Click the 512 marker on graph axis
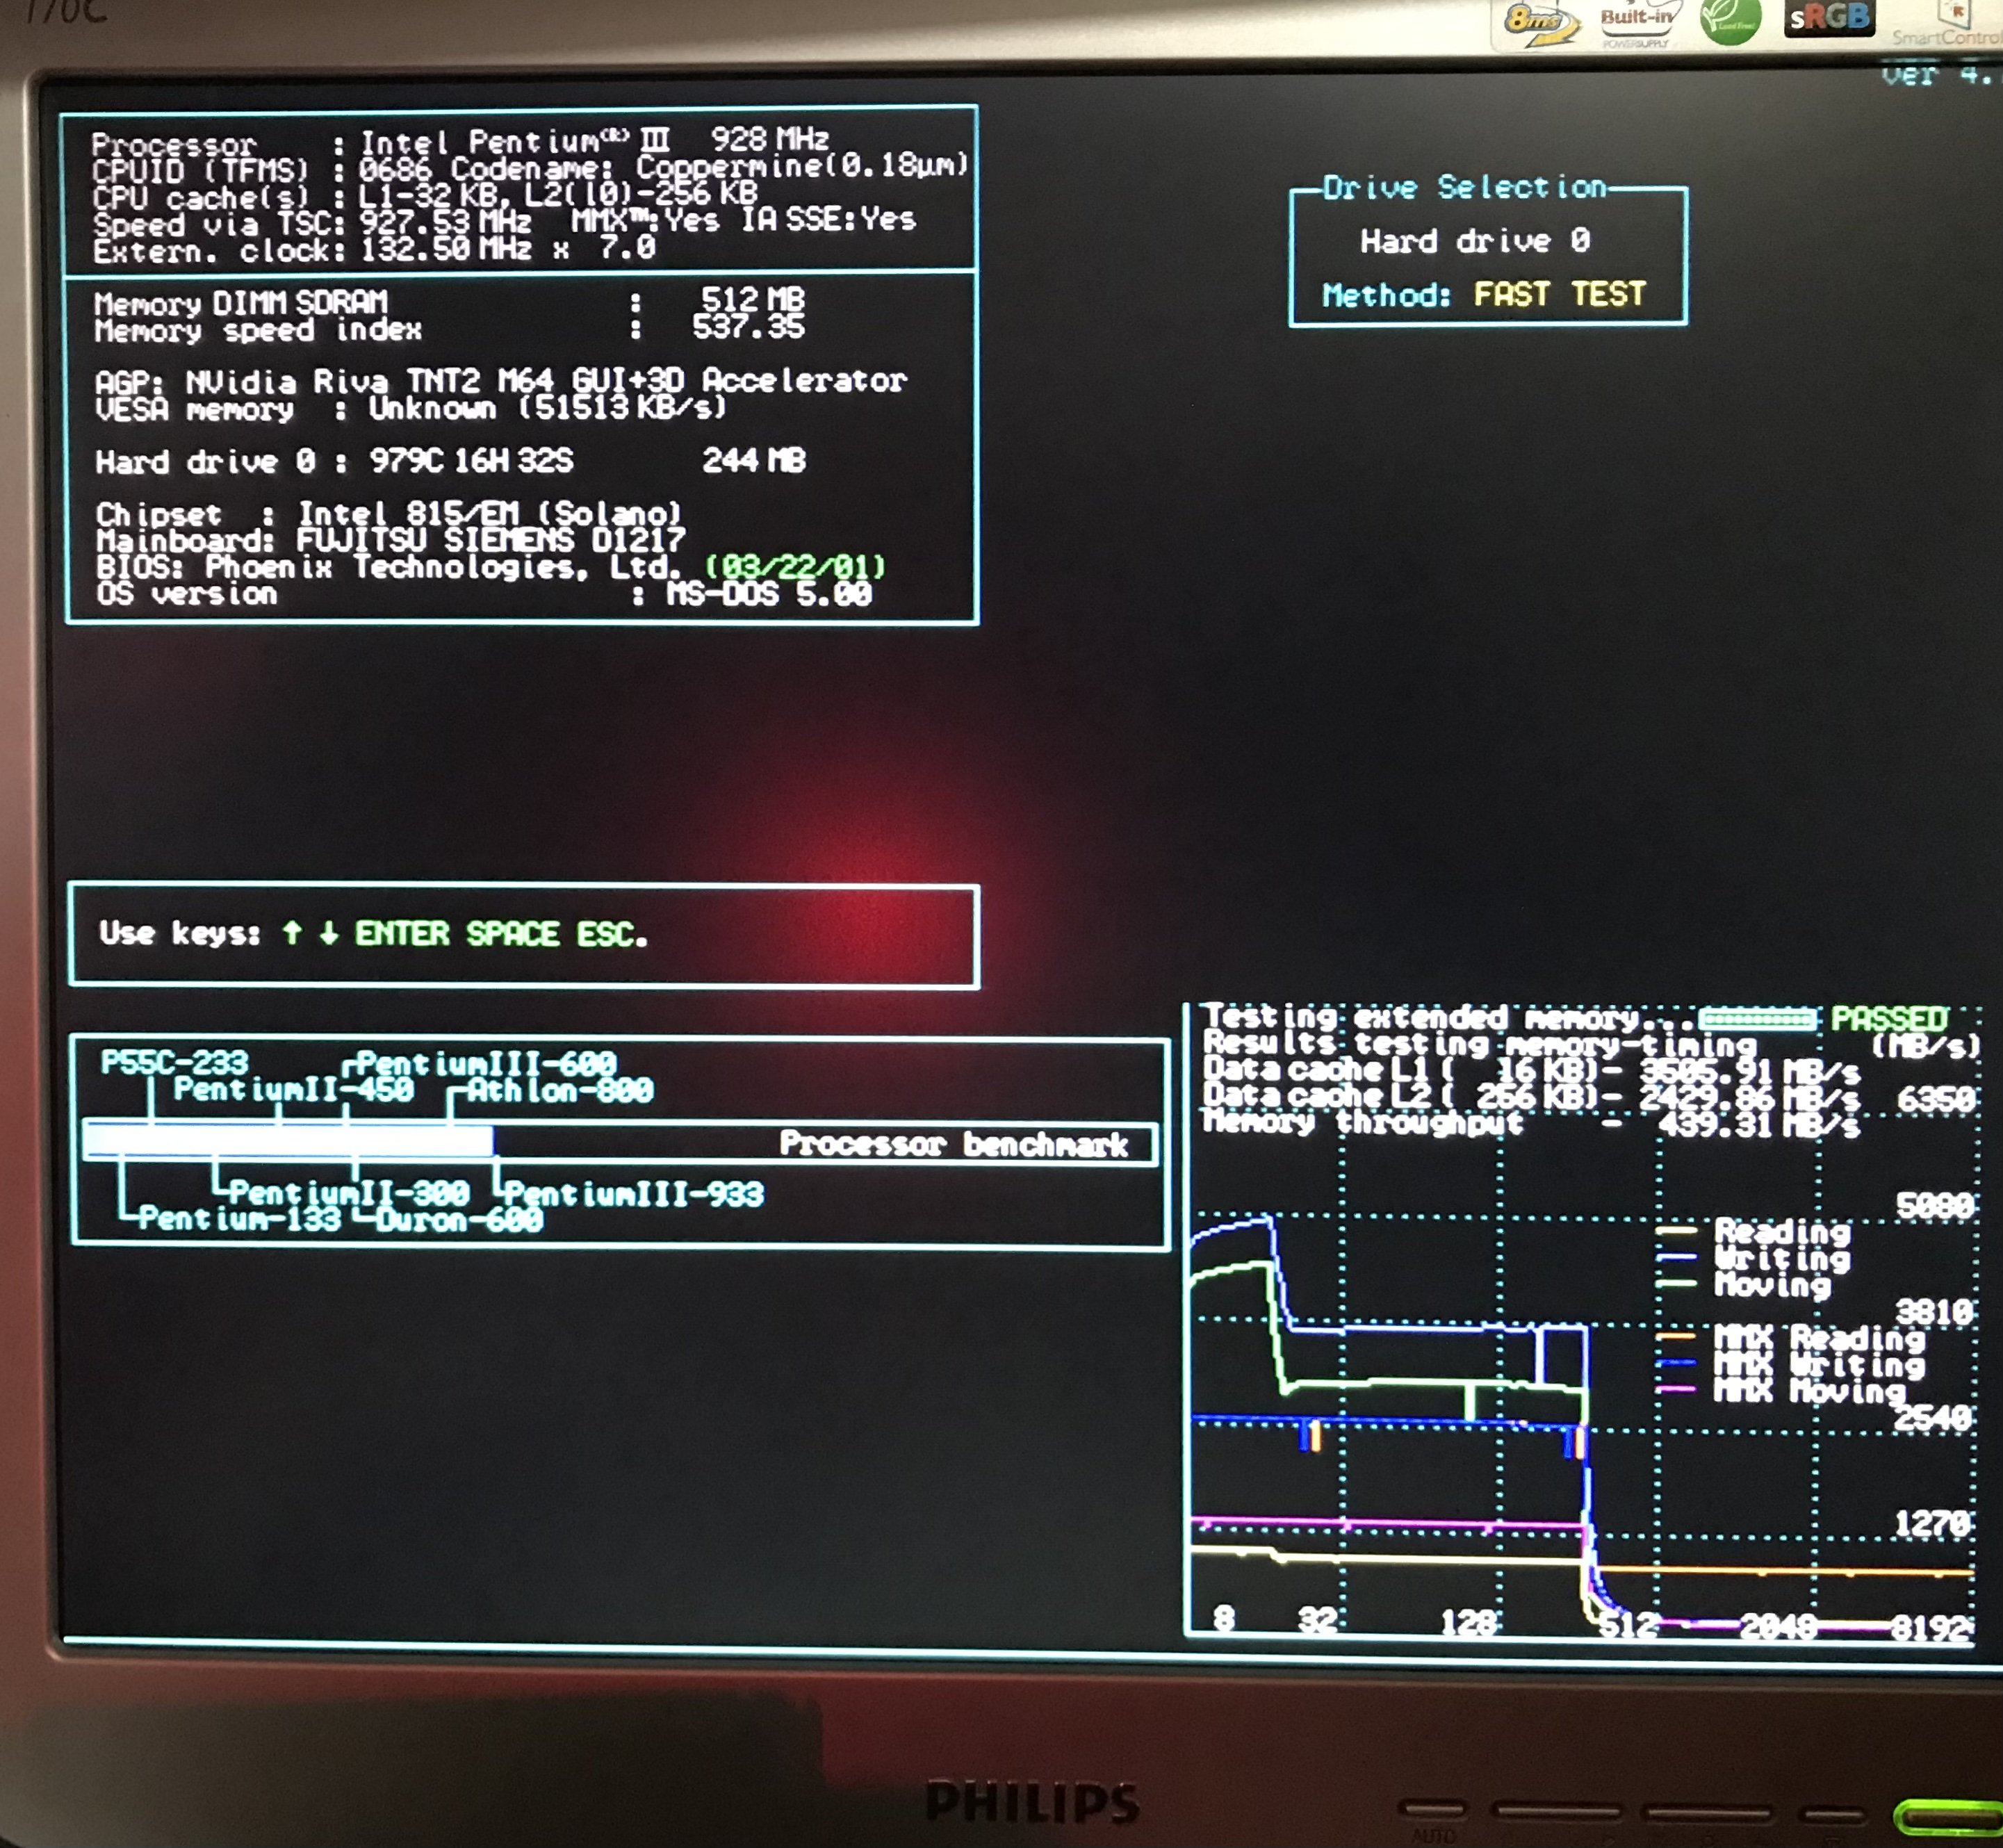This screenshot has width=2003, height=1848. (x=1627, y=1624)
